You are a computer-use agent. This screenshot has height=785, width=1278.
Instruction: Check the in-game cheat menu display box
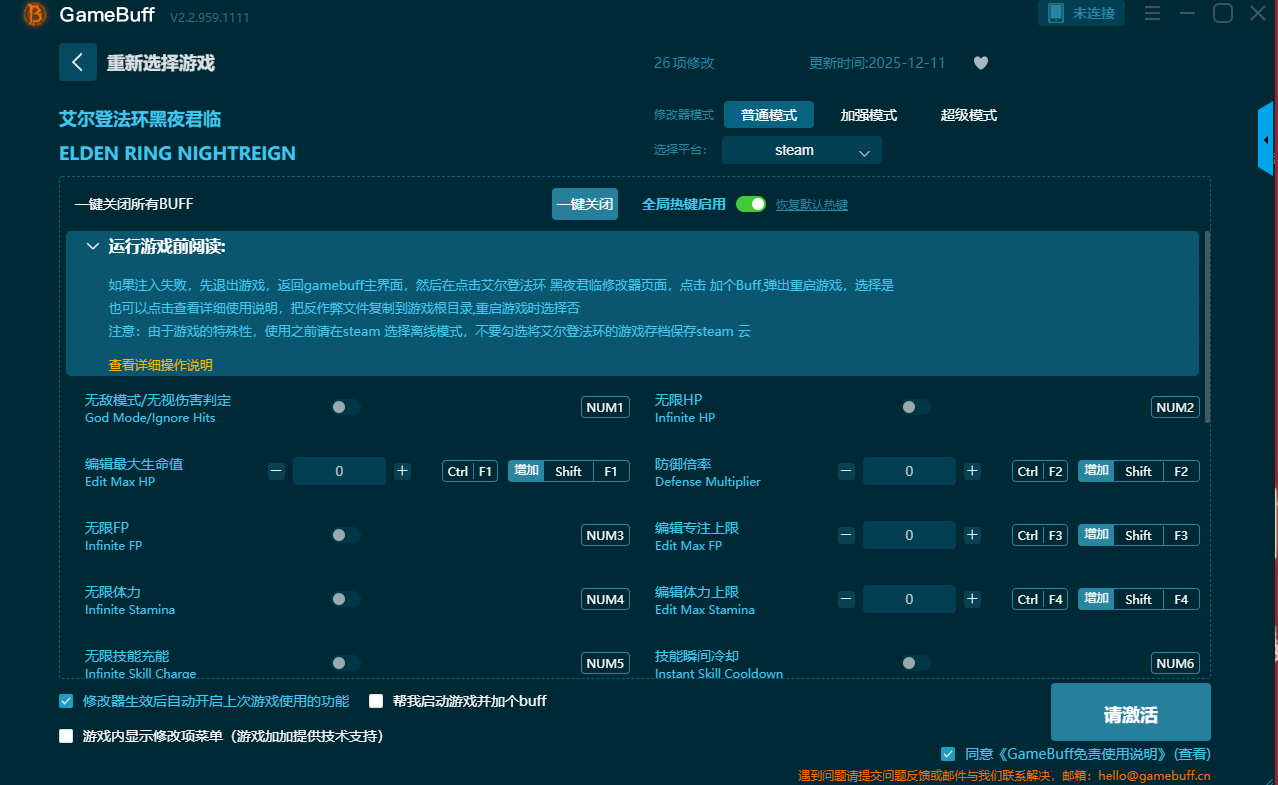pyautogui.click(x=66, y=736)
